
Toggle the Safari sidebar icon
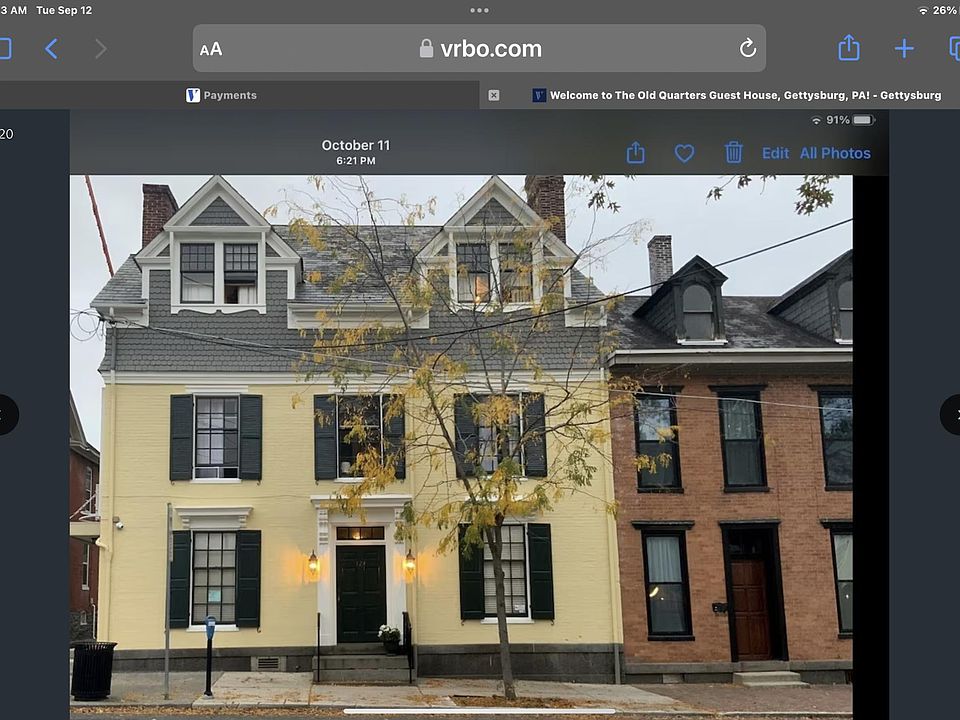5,48
